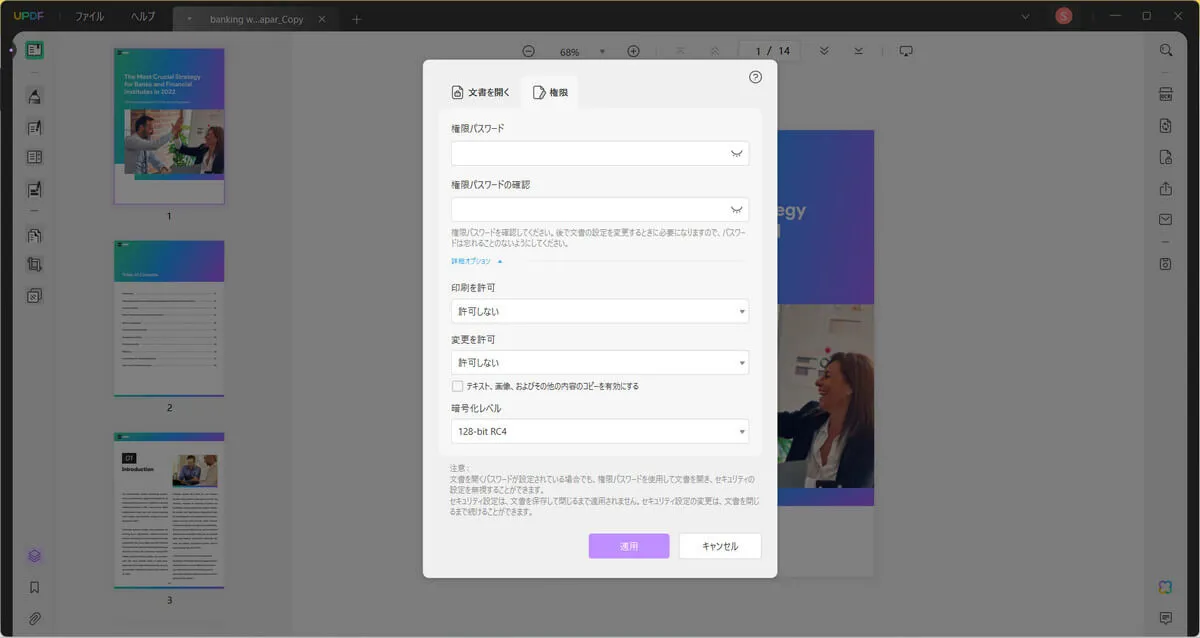This screenshot has width=1200, height=638.
Task: Click the Share file icon in right sidebar
Action: coord(1165,188)
